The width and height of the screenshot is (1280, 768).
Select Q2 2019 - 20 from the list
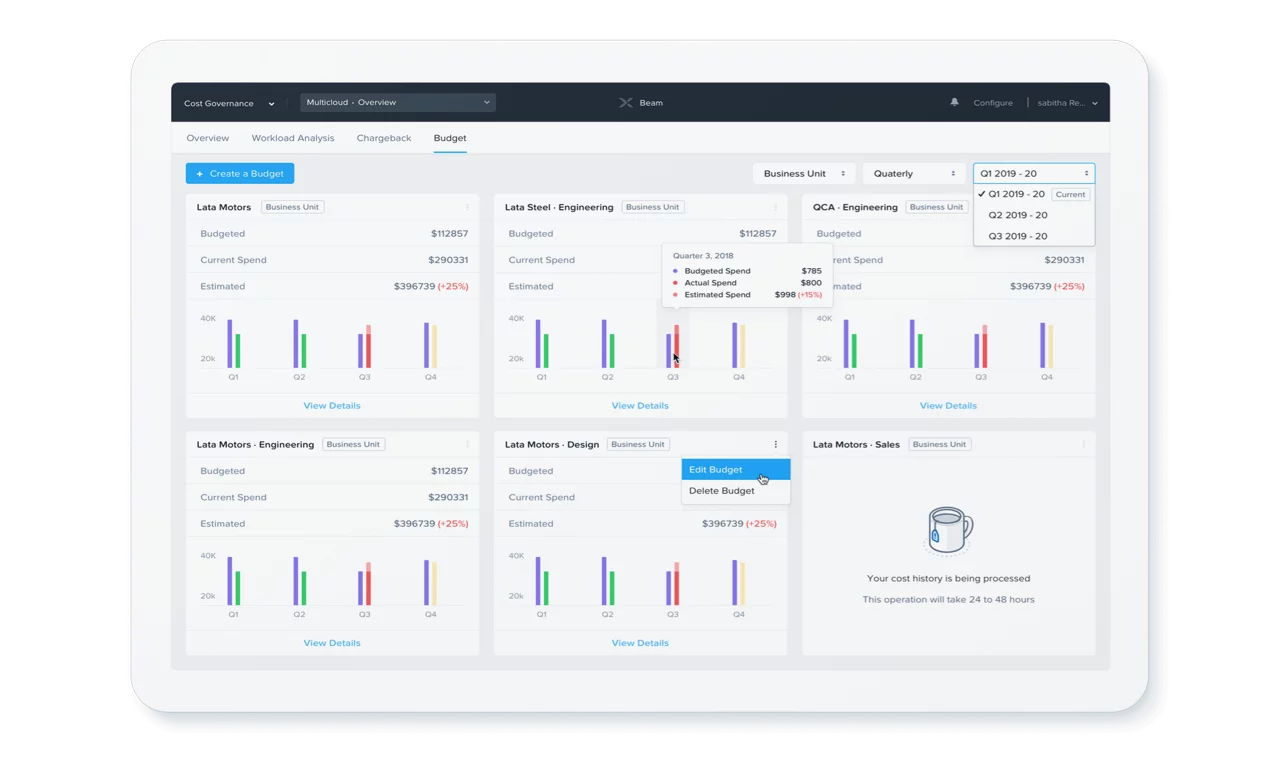coord(1016,215)
